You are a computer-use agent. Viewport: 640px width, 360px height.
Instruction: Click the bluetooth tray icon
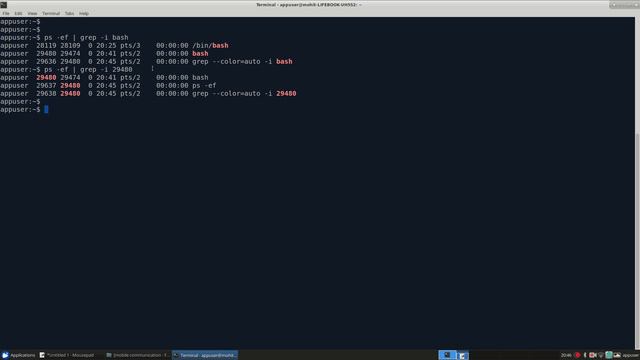585,355
